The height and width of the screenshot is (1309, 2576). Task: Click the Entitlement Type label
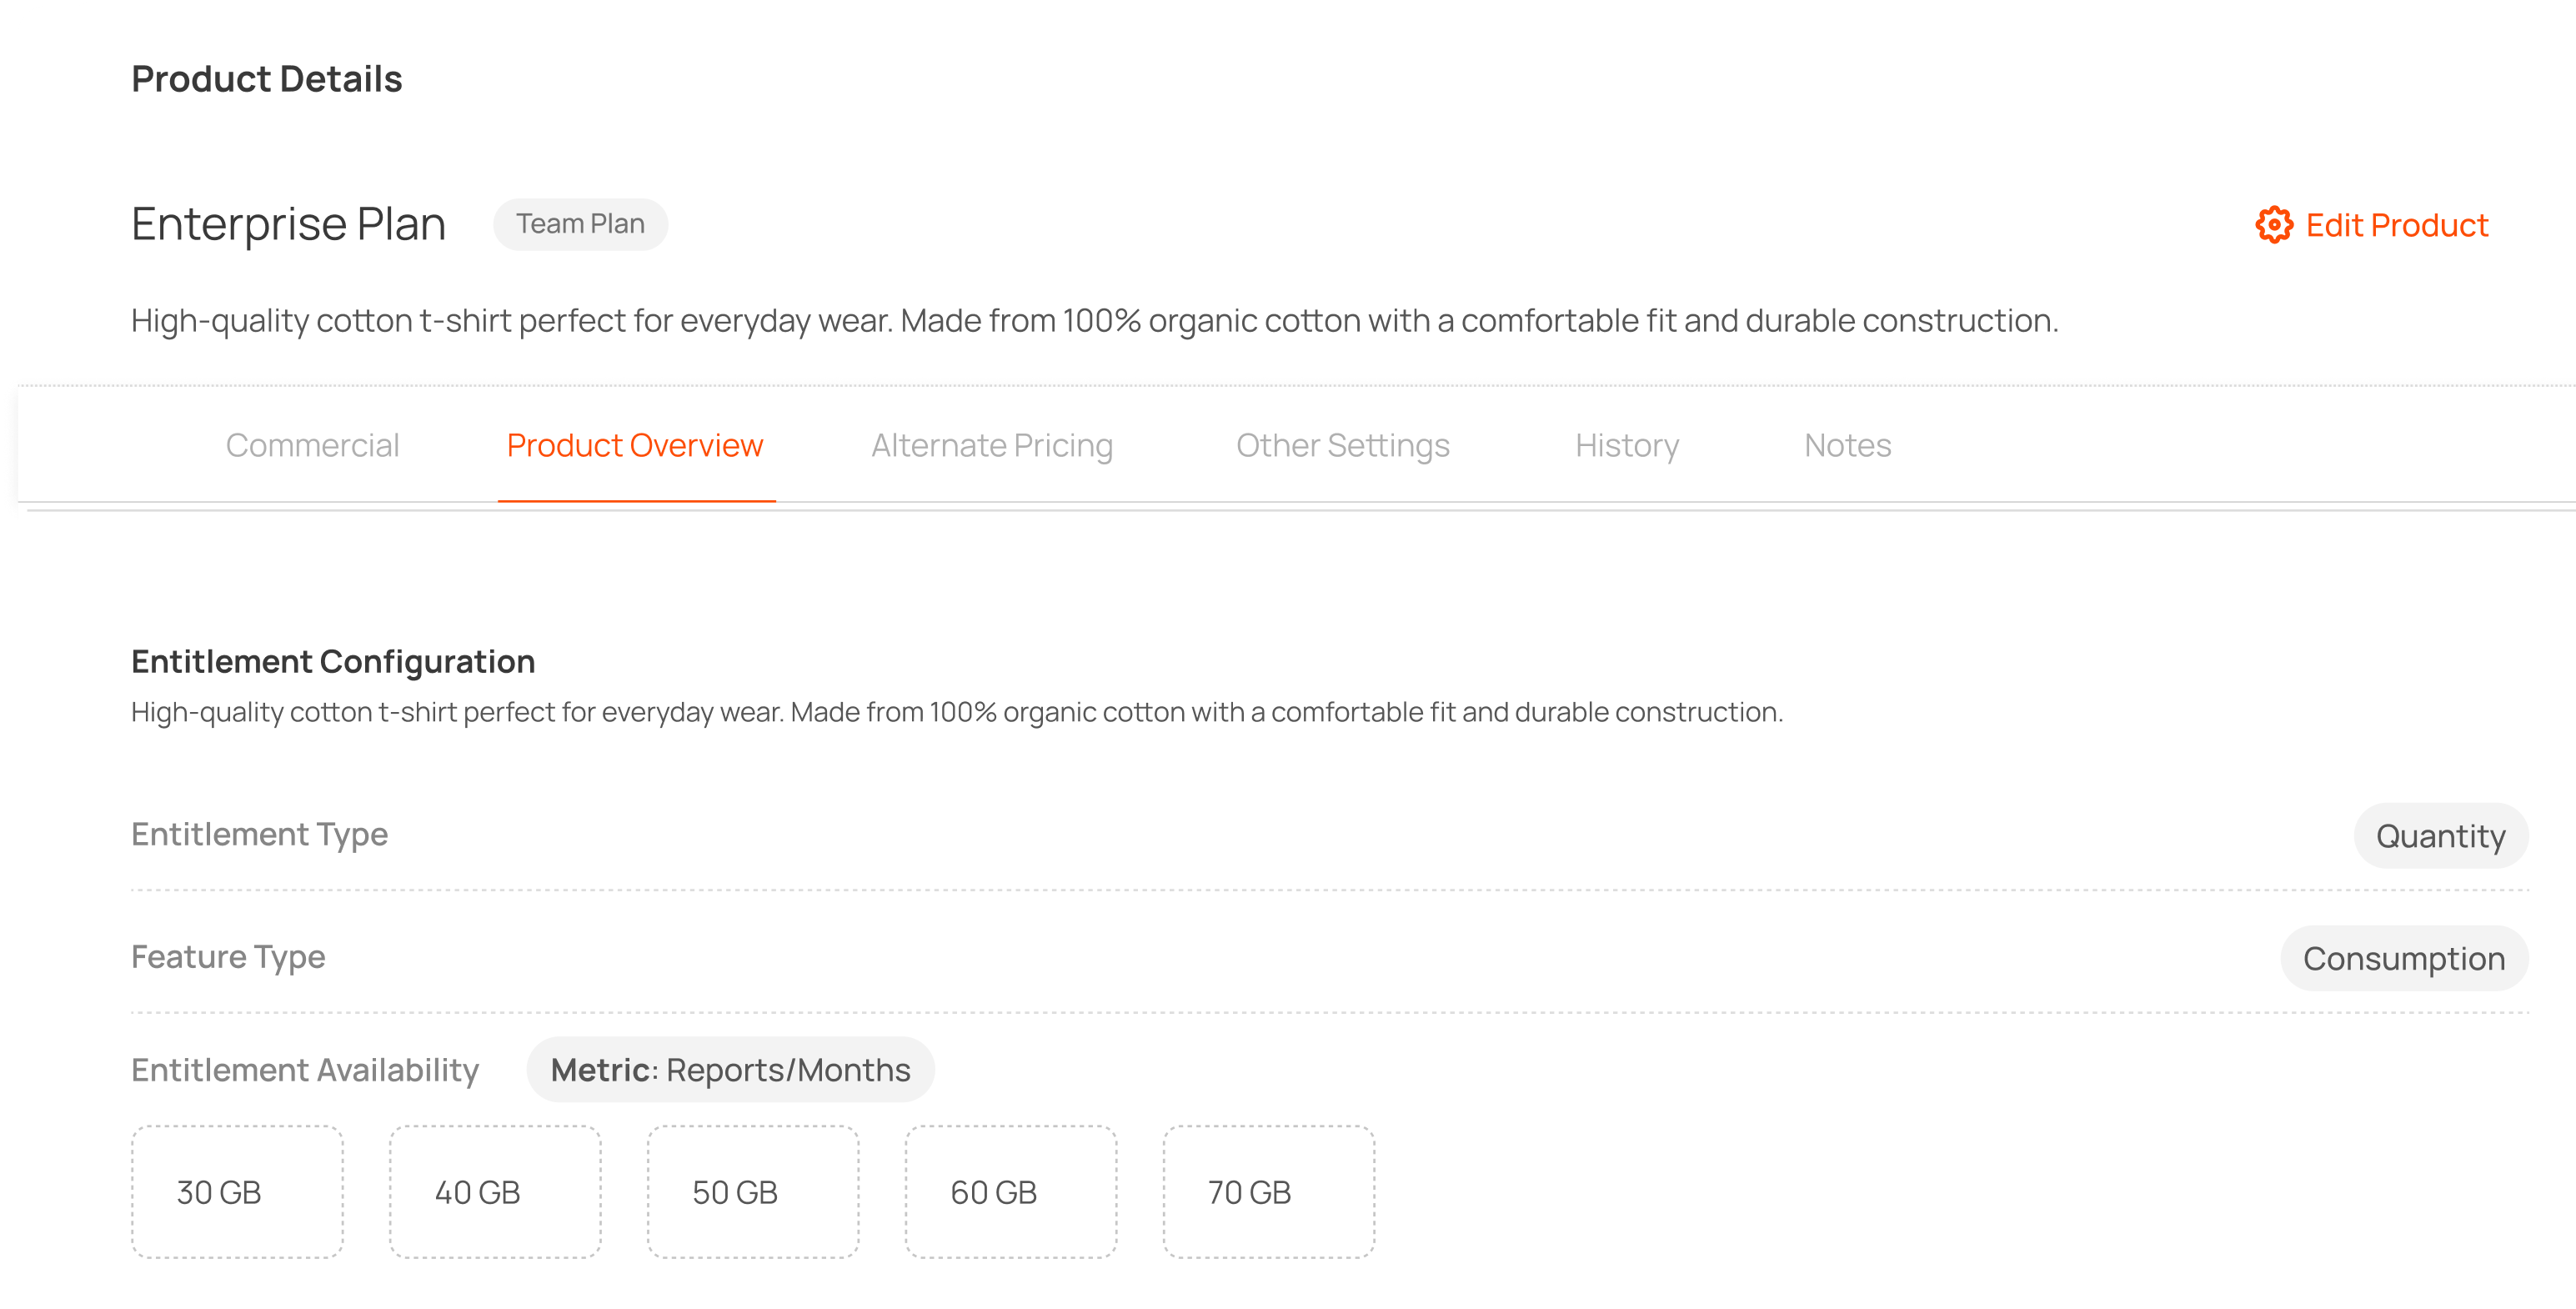tap(259, 835)
